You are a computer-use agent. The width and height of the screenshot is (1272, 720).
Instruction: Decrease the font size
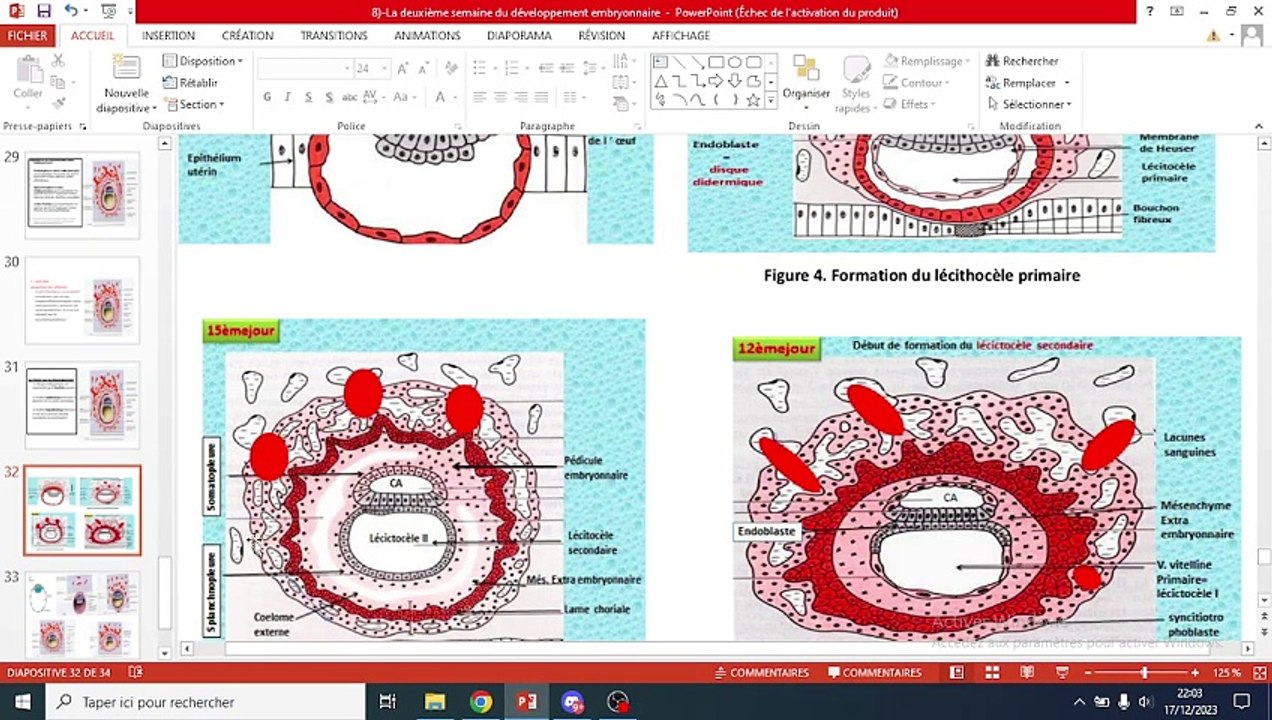[x=422, y=69]
